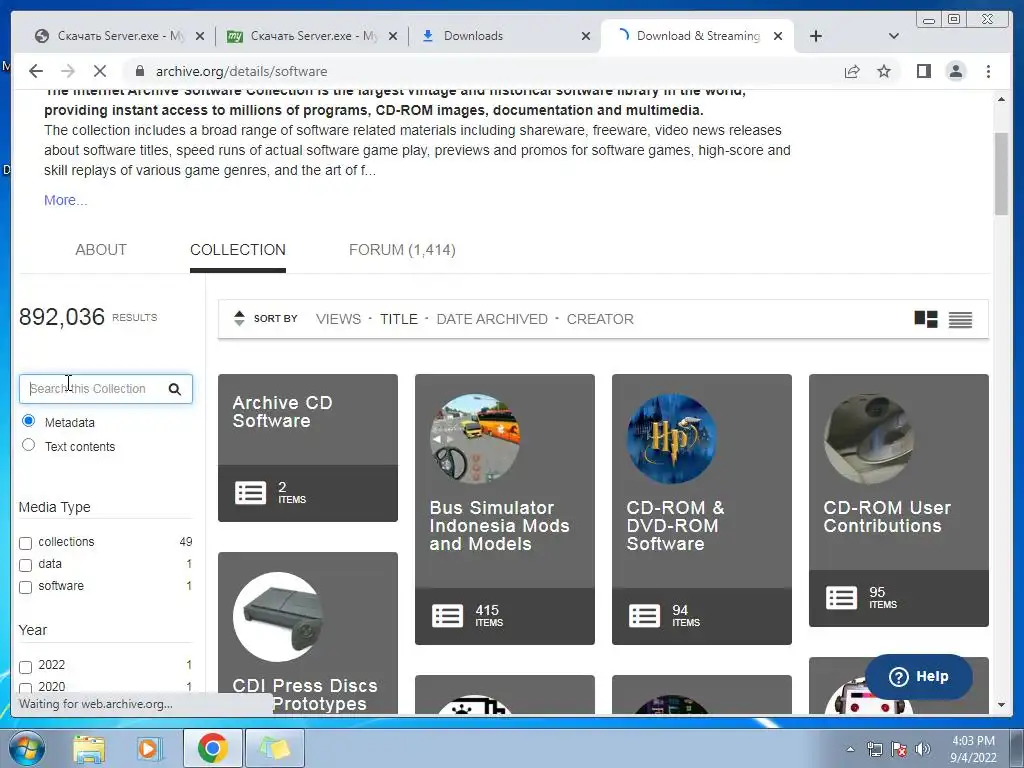1024x768 pixels.
Task: Click the volume speaker tray icon
Action: pos(923,749)
